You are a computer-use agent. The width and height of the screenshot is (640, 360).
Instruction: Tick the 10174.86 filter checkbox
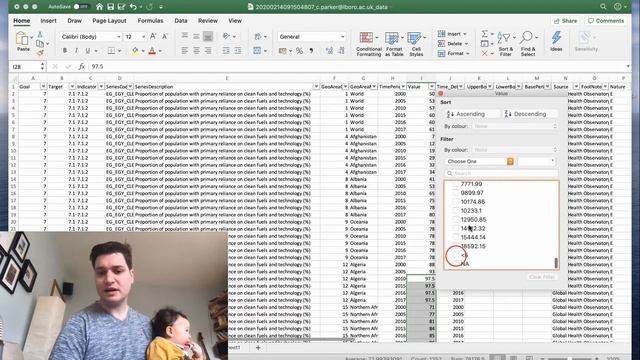coord(456,202)
